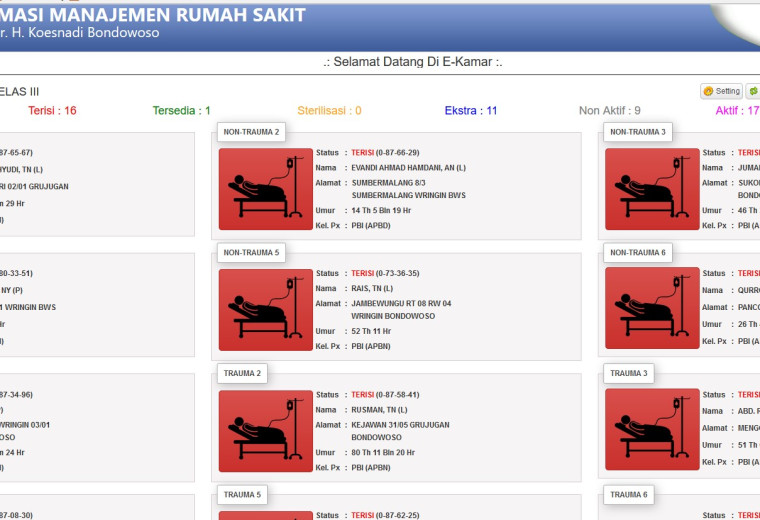
Task: Select the NON-TRAUMA 5 room label
Action: pyautogui.click(x=251, y=252)
